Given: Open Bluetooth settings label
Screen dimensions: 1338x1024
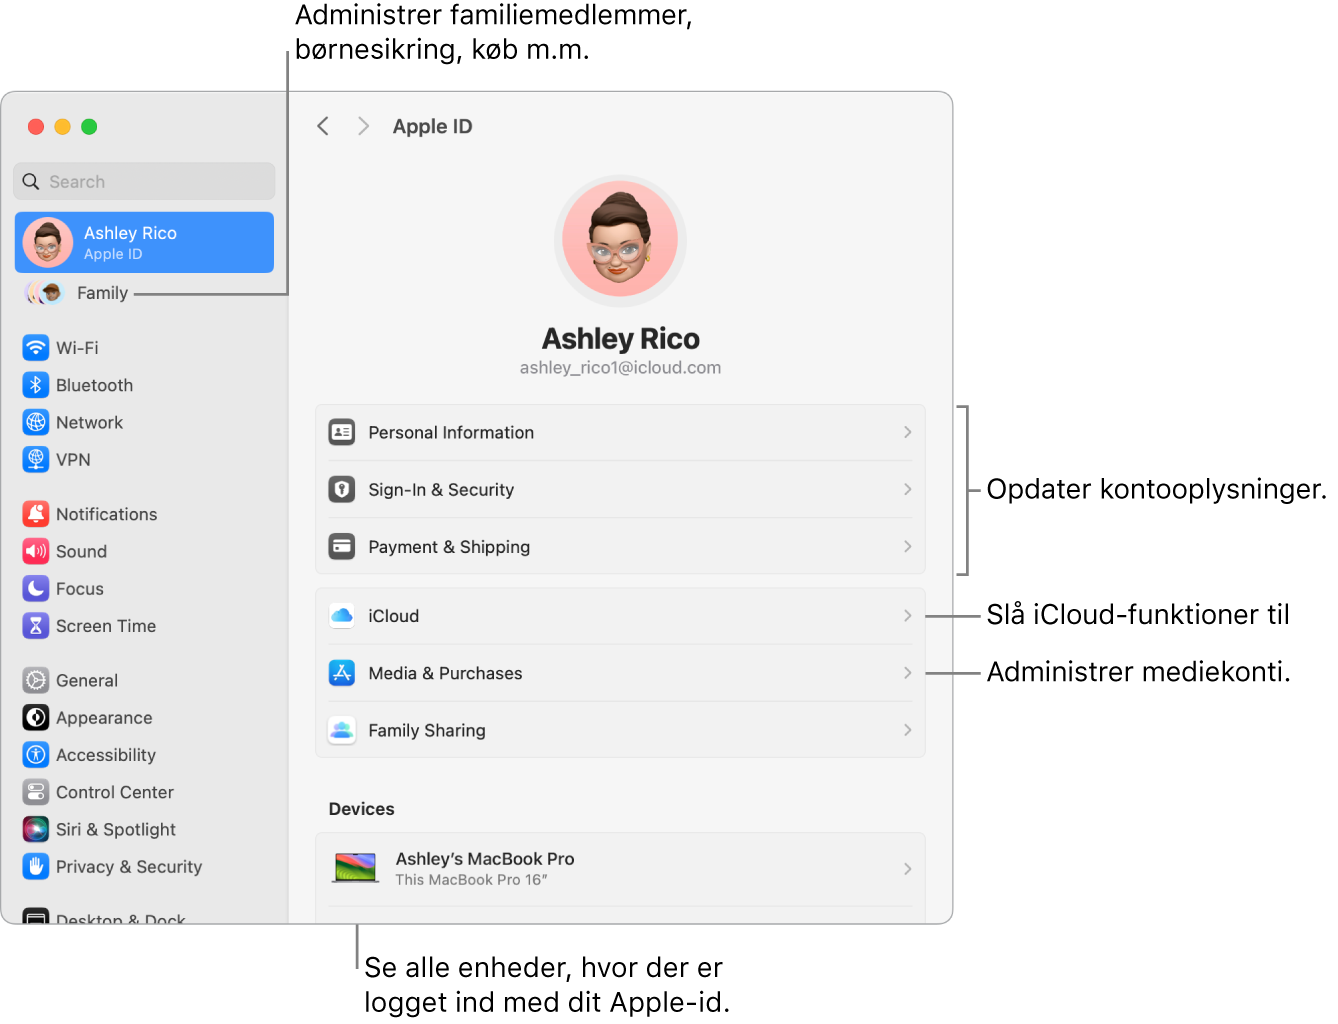Looking at the screenshot, I should [x=94, y=385].
